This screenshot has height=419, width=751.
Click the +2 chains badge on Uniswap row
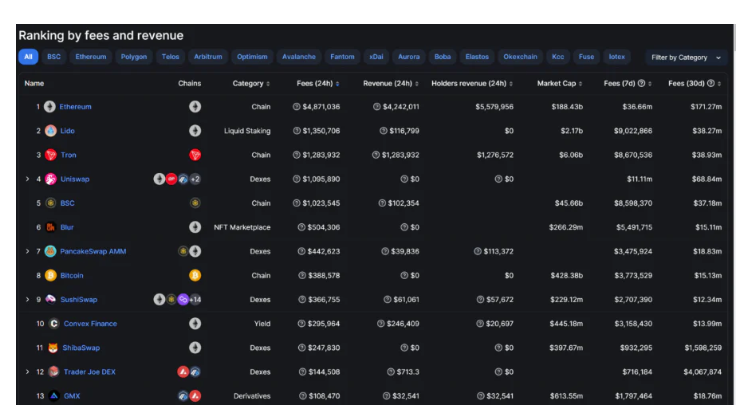click(195, 179)
